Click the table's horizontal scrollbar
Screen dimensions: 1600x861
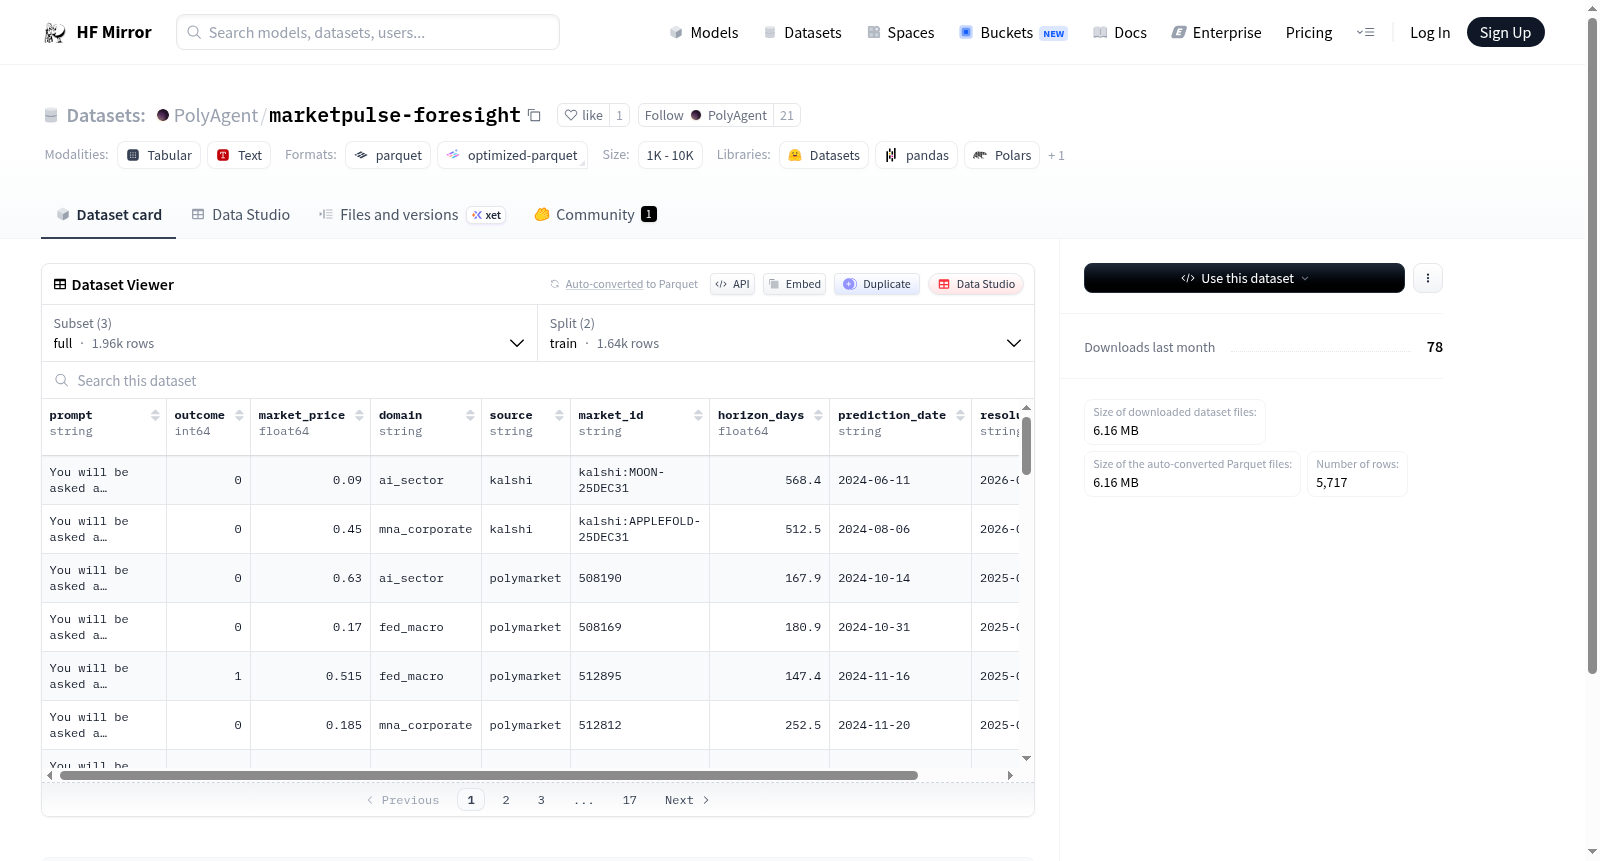click(x=489, y=775)
